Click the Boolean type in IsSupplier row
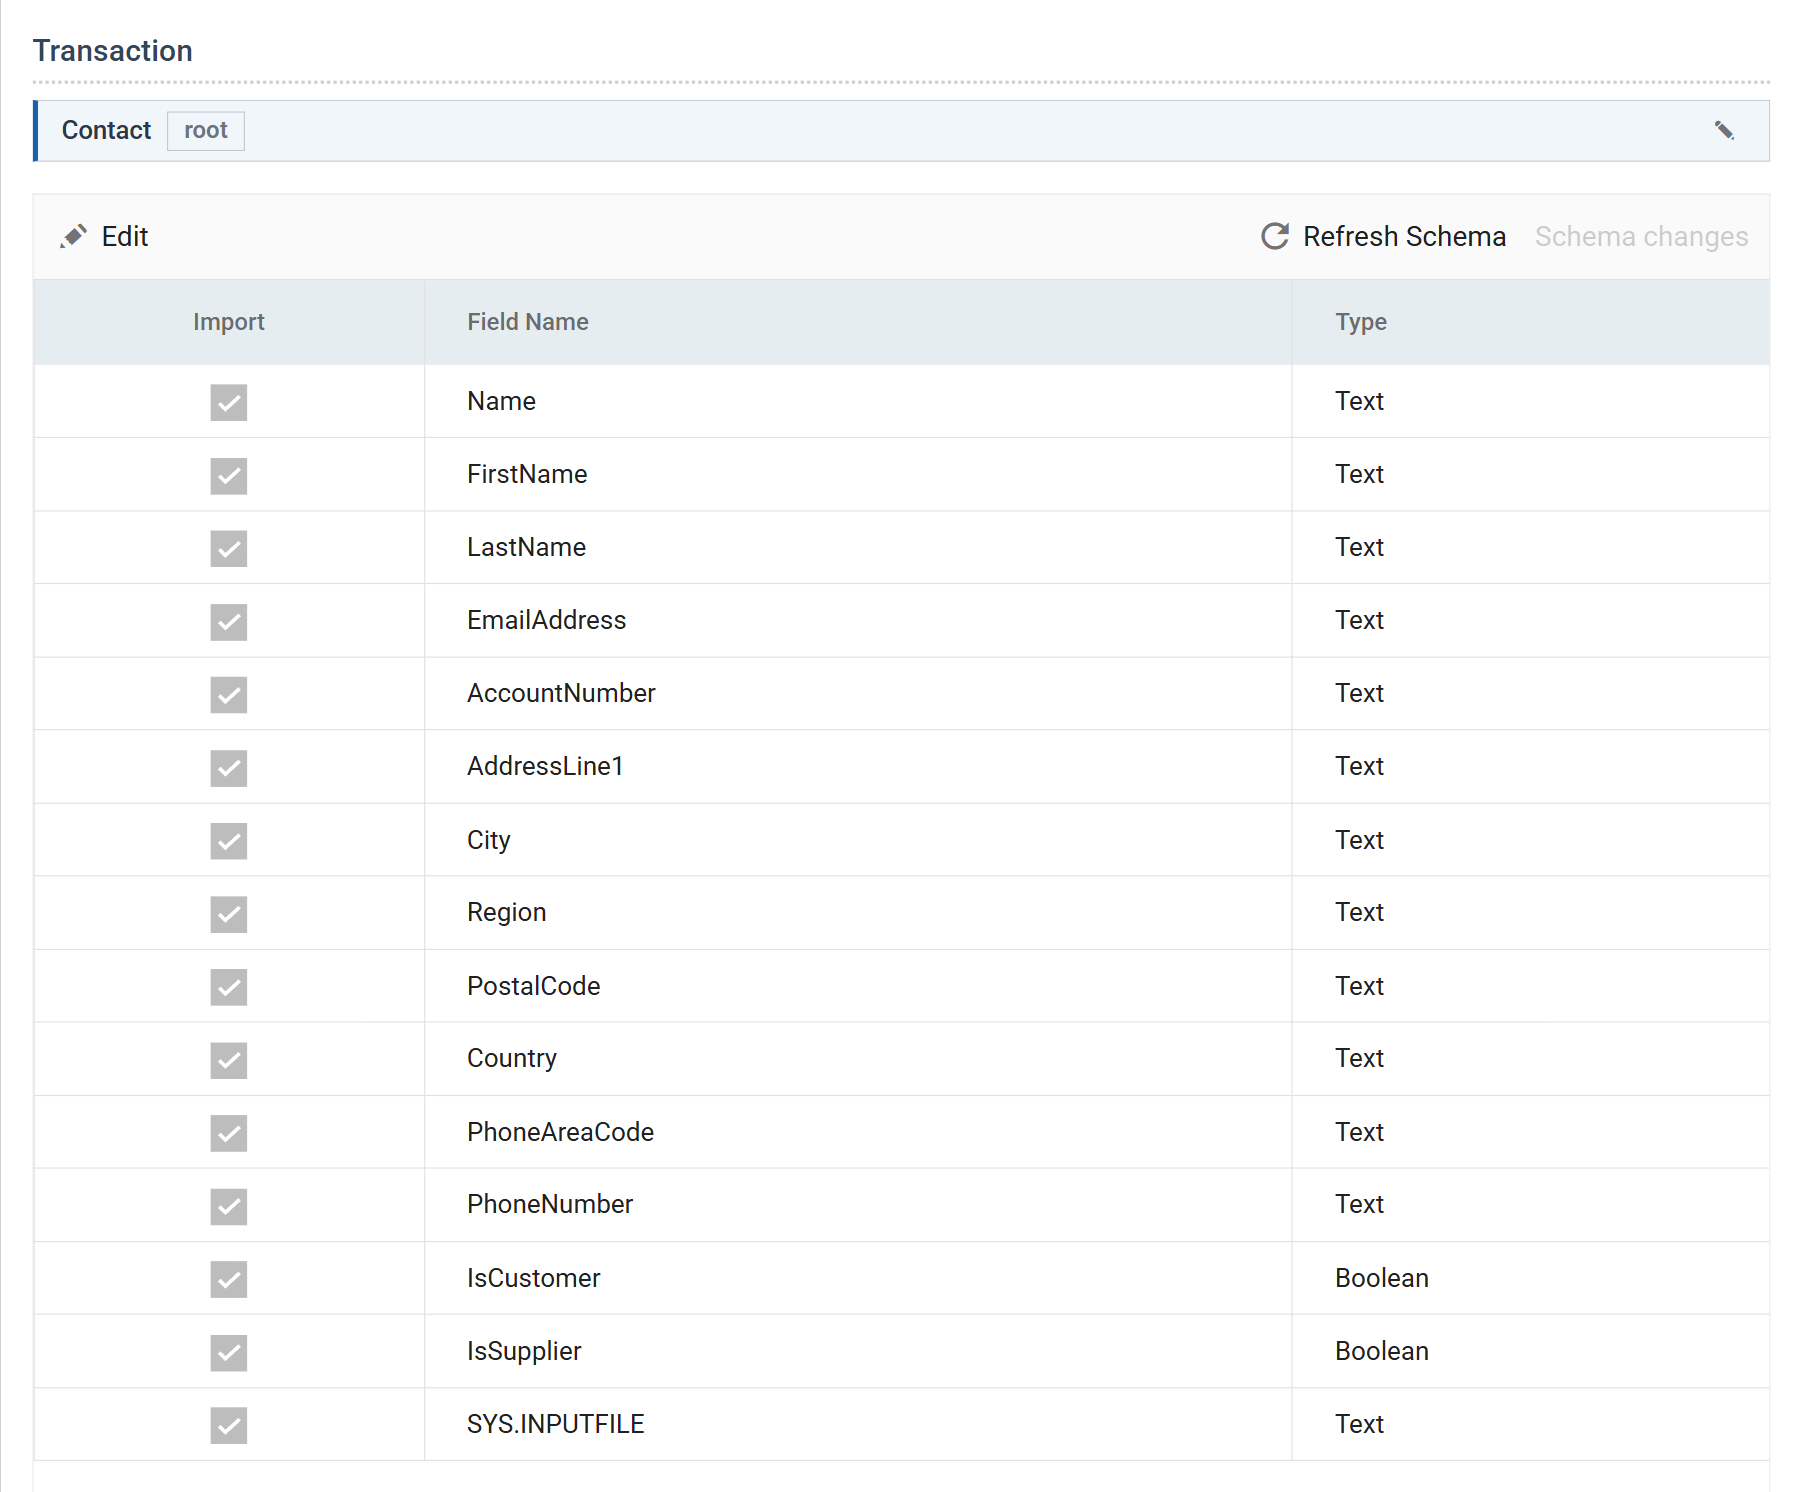 coord(1381,1351)
